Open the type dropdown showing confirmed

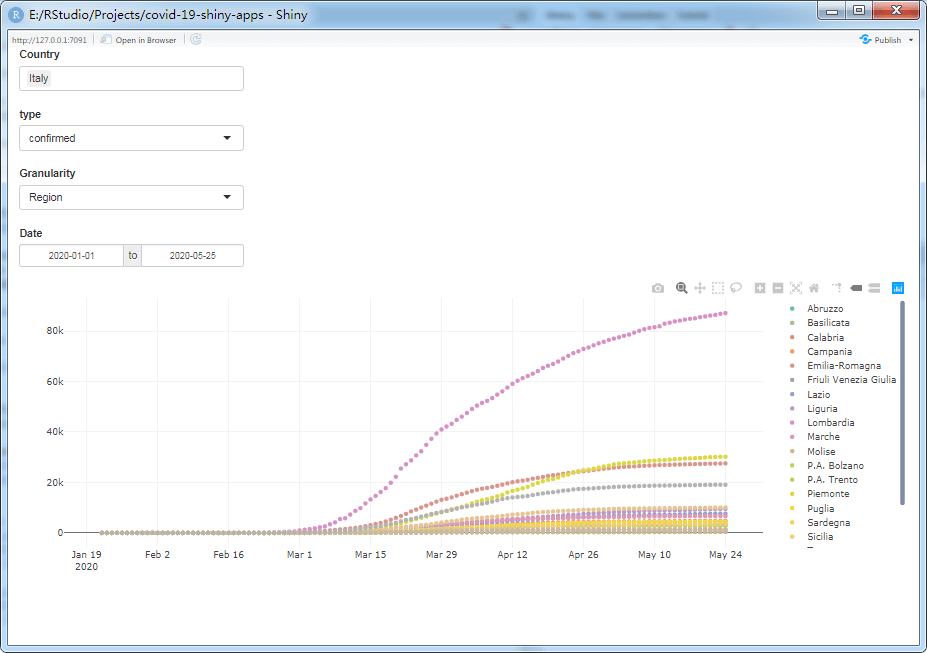pos(131,138)
